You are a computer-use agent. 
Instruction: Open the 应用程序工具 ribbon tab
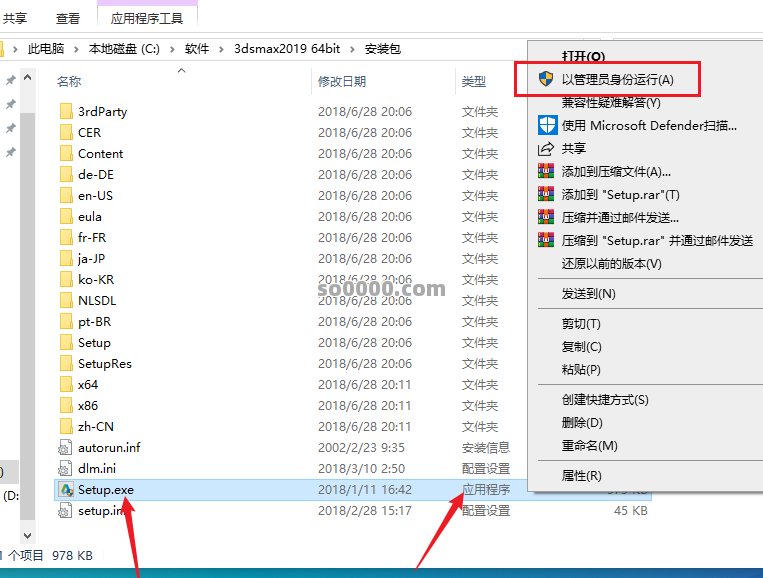147,18
